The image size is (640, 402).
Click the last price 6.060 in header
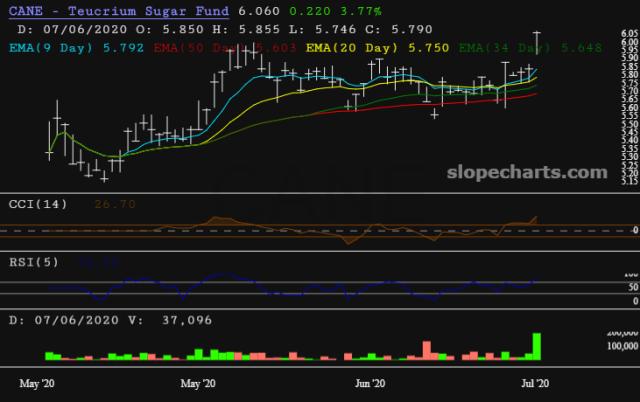[255, 12]
